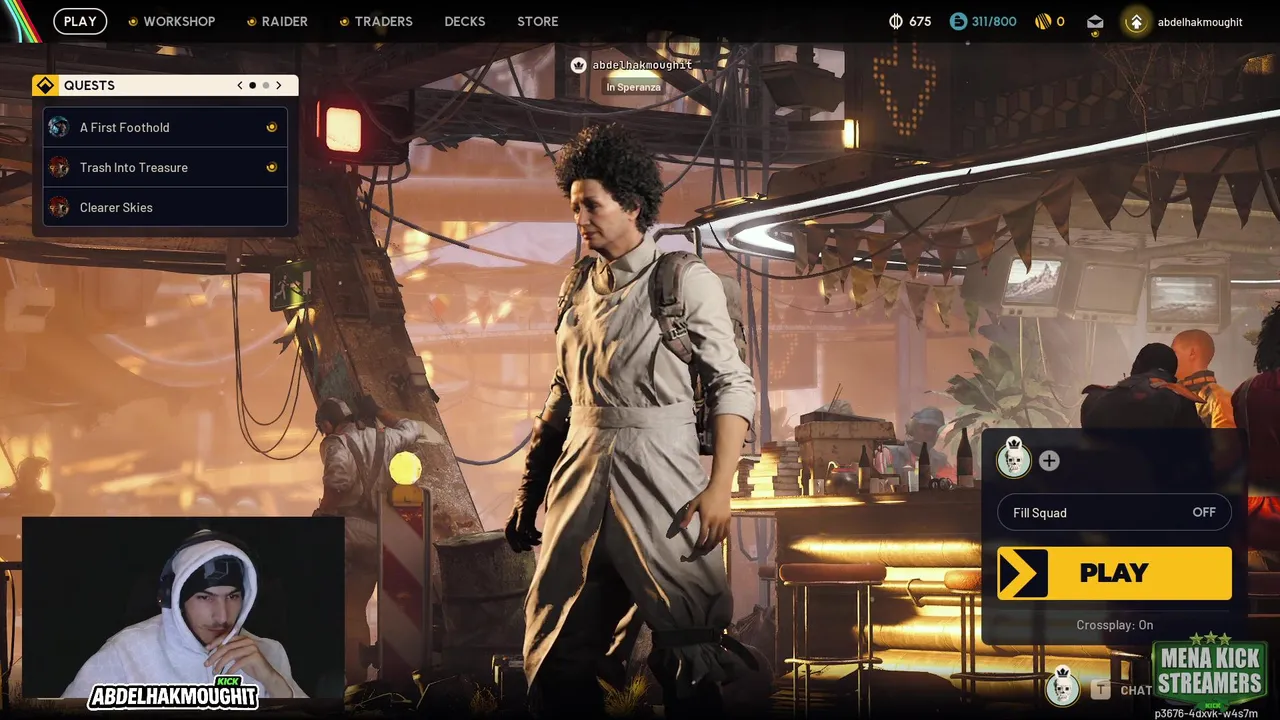1280x720 pixels.
Task: Open the DECKS tab
Action: point(465,21)
